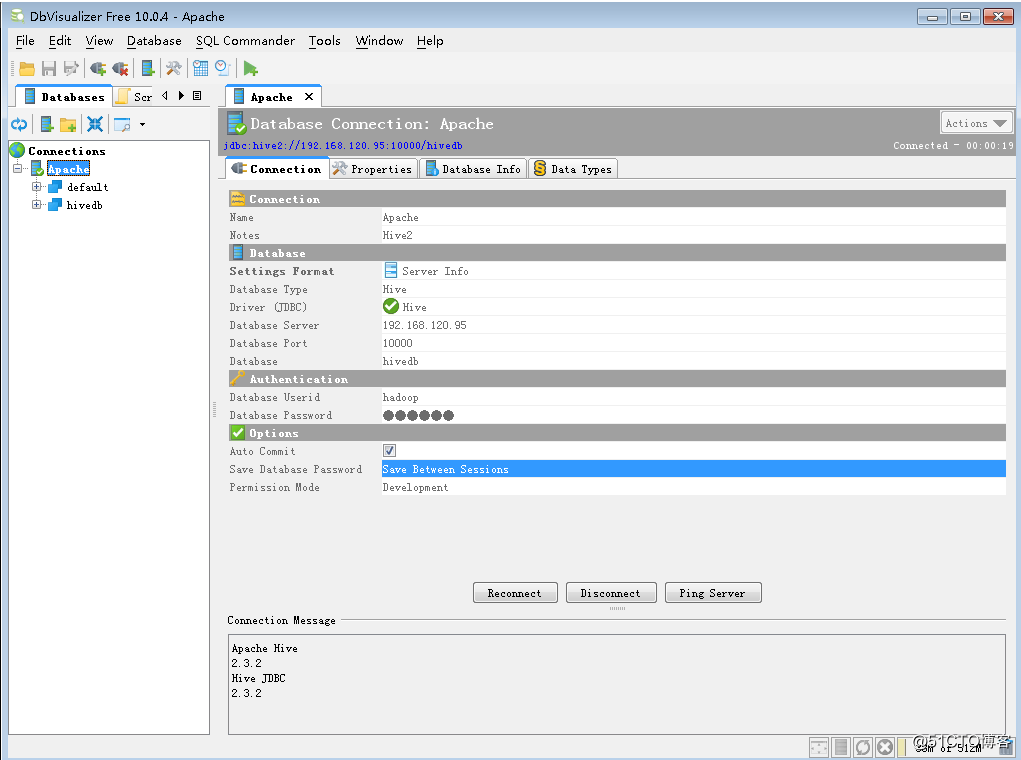Open the SQL Commander menu
1021x760 pixels.
[x=245, y=40]
